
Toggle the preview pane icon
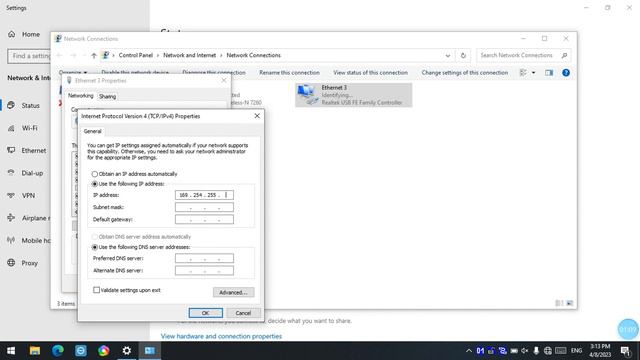pyautogui.click(x=549, y=73)
